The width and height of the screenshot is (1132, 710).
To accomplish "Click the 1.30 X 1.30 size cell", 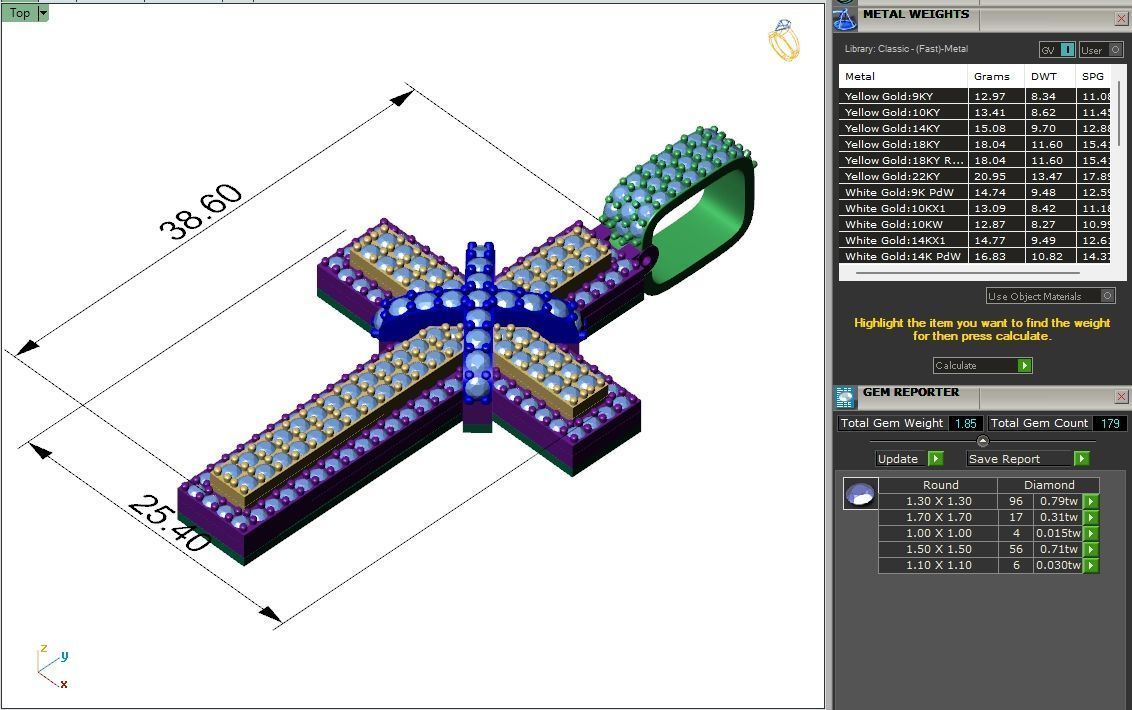I will (x=939, y=501).
